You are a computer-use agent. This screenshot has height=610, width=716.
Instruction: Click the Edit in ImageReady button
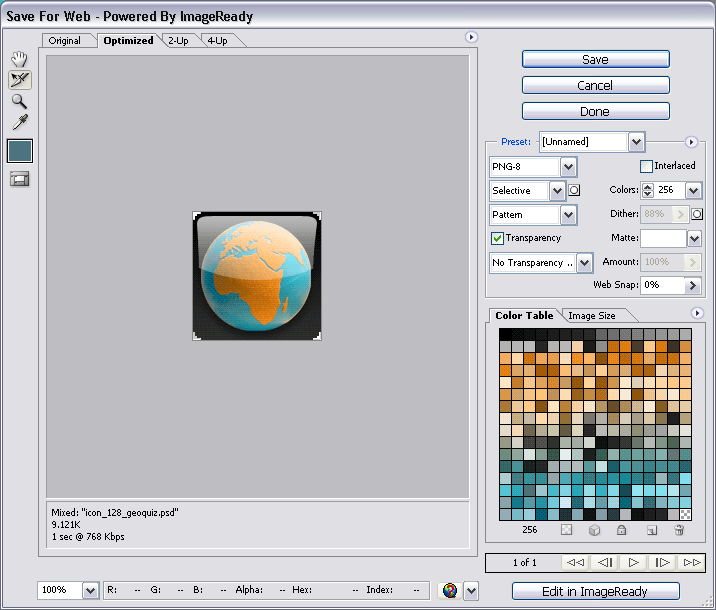pyautogui.click(x=596, y=591)
